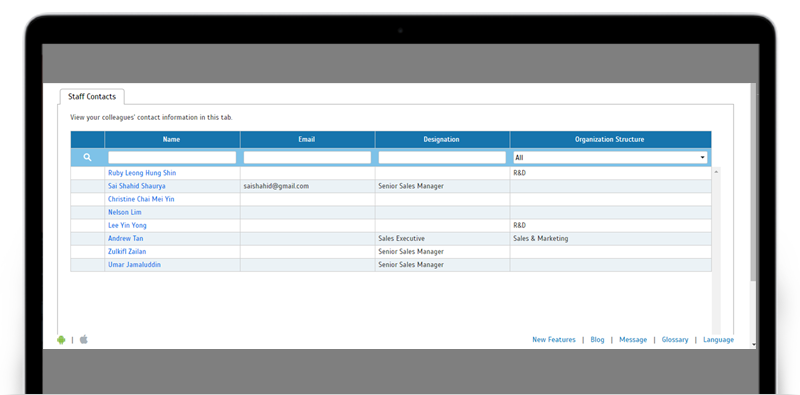Sort by the Designation column header
The width and height of the screenshot is (800, 395).
click(442, 139)
